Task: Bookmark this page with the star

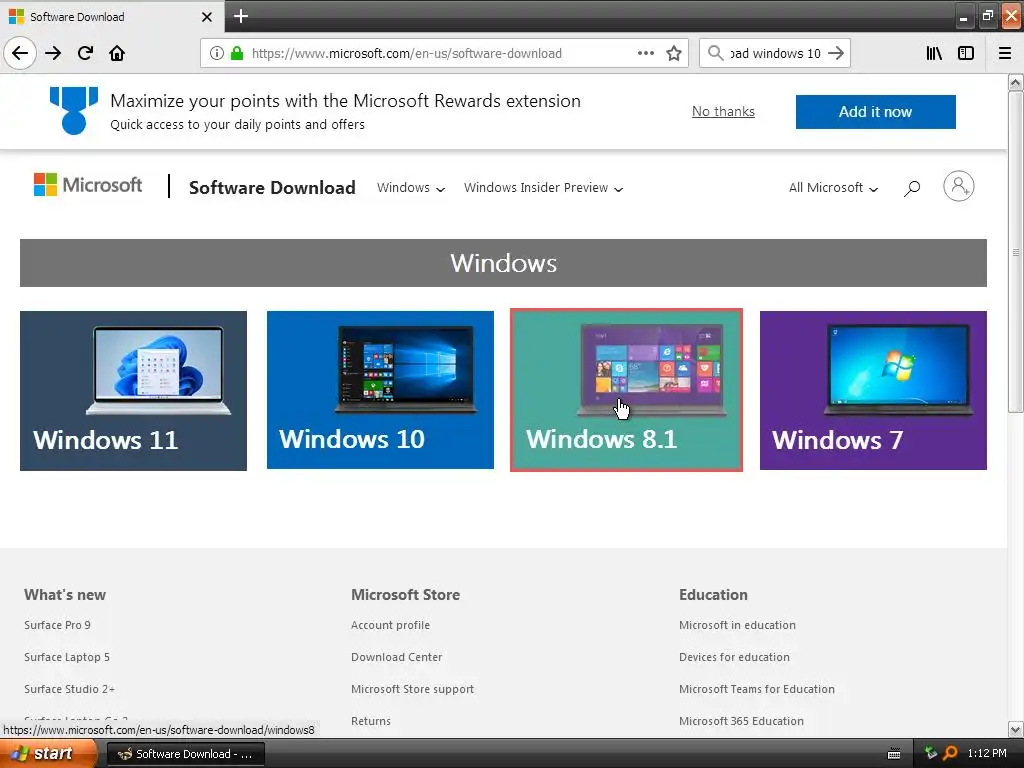Action: tap(674, 53)
